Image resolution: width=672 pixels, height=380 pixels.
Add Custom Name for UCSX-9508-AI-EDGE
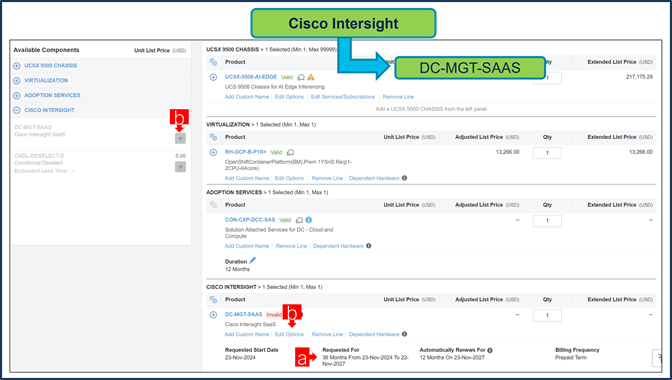[x=247, y=97]
